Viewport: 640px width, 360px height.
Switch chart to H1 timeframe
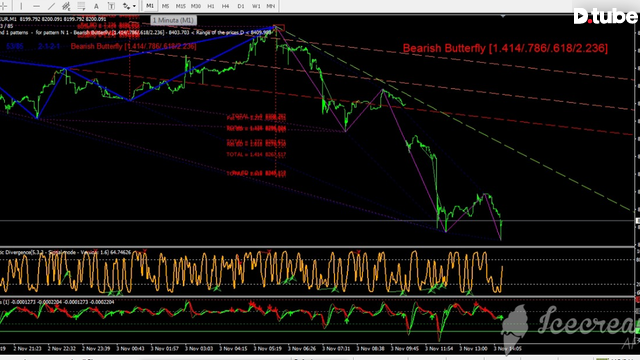click(x=211, y=6)
